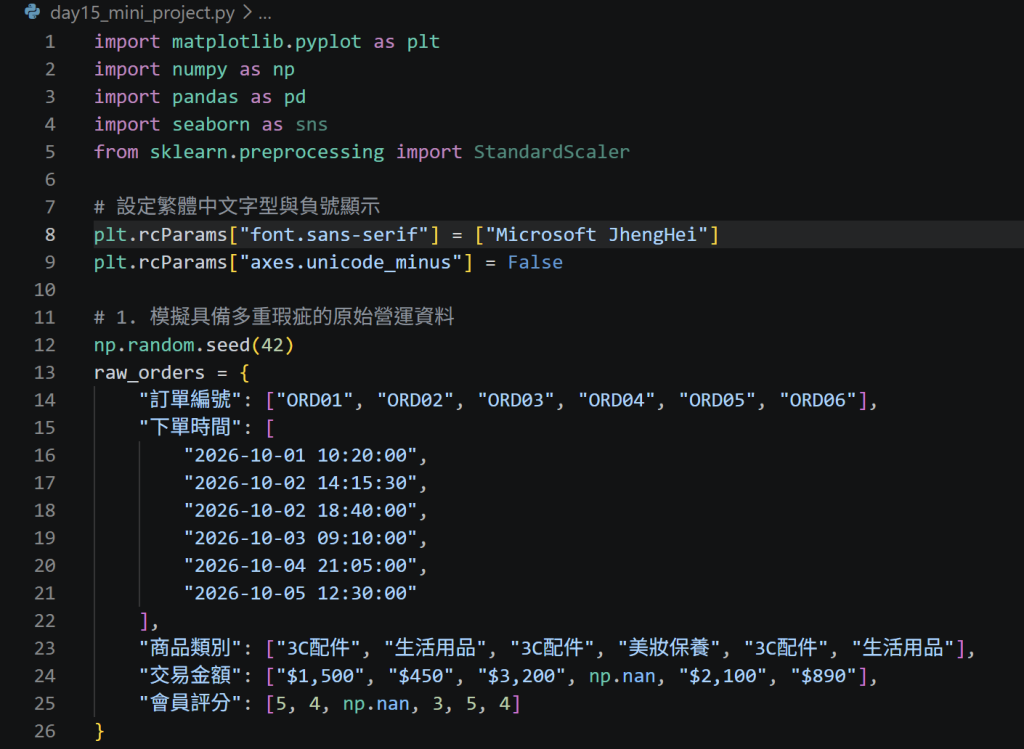Click the "美妝保養" category string
Screen dimensions: 1024x749
point(669,648)
